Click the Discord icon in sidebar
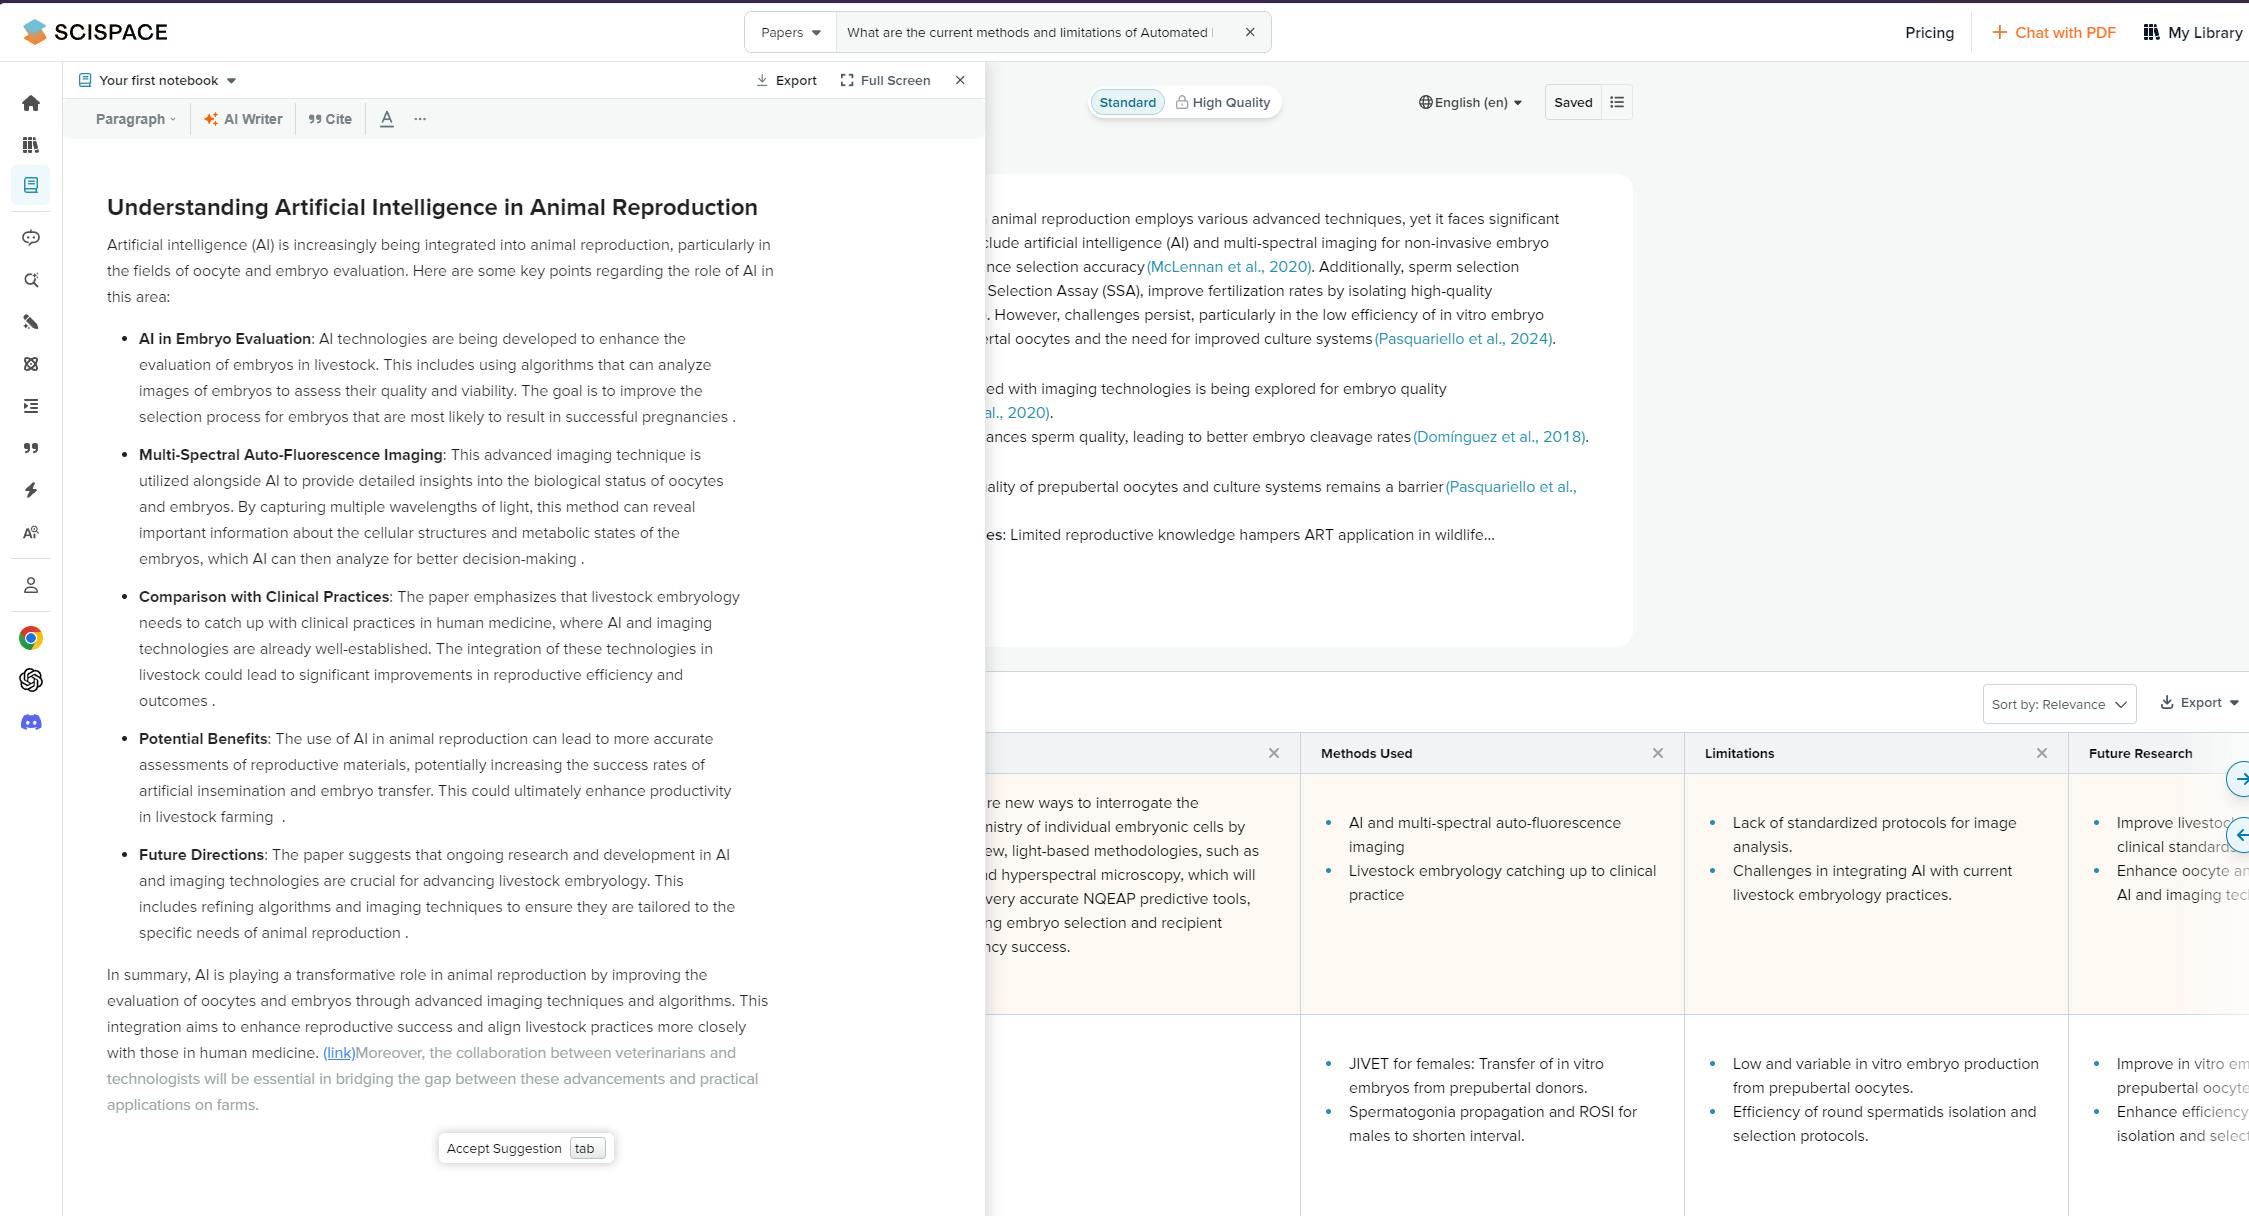 tap(31, 722)
